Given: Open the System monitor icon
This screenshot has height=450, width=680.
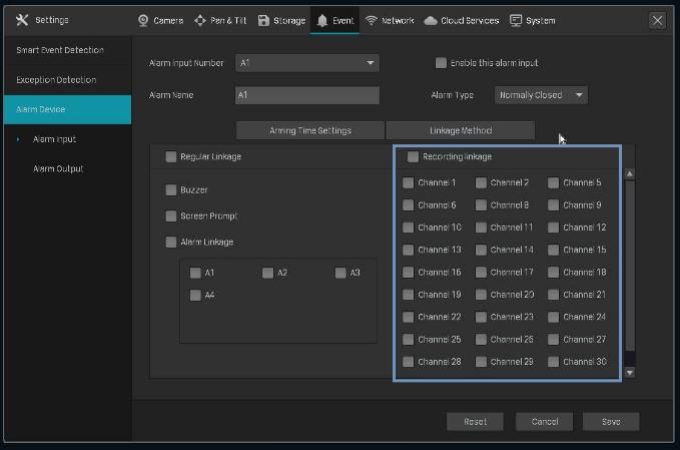Looking at the screenshot, I should (x=516, y=20).
